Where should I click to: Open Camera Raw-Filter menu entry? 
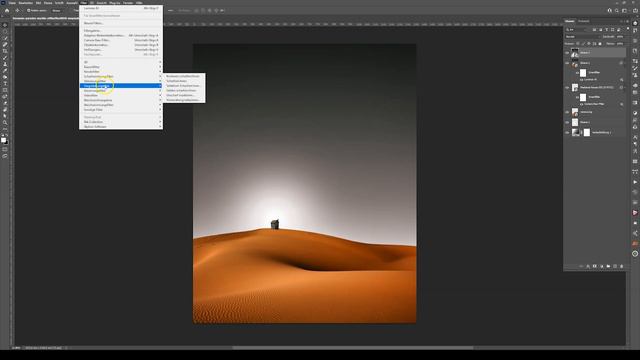121,40
